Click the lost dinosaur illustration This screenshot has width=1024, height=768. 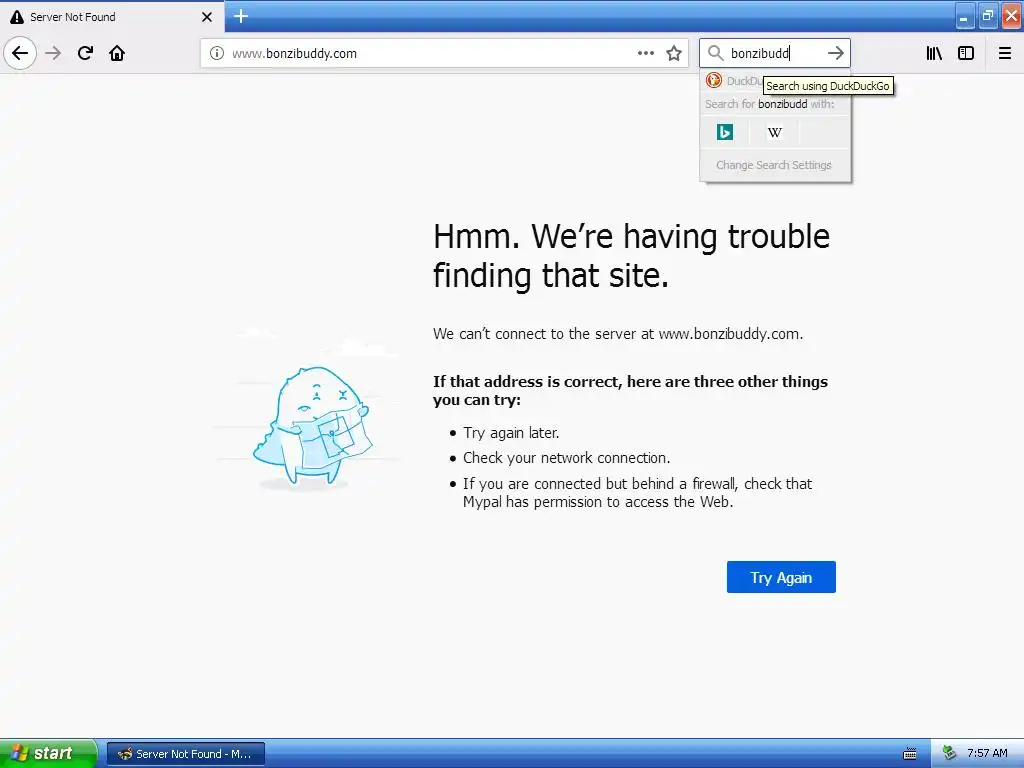(x=312, y=426)
